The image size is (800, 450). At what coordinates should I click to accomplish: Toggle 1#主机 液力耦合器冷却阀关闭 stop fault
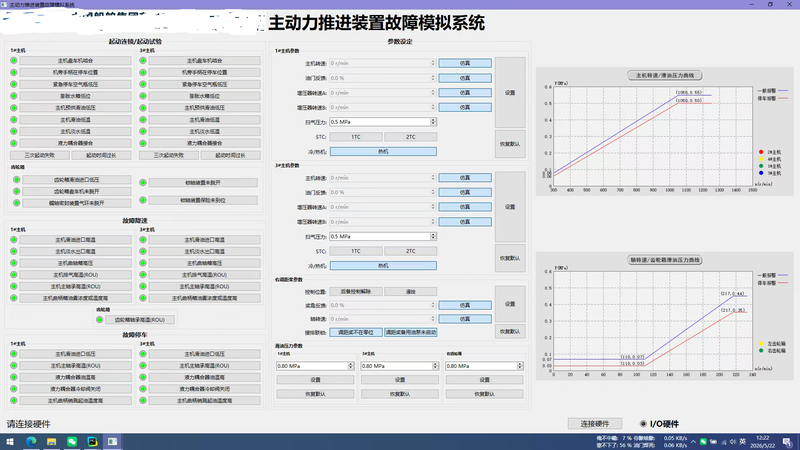tap(76, 389)
